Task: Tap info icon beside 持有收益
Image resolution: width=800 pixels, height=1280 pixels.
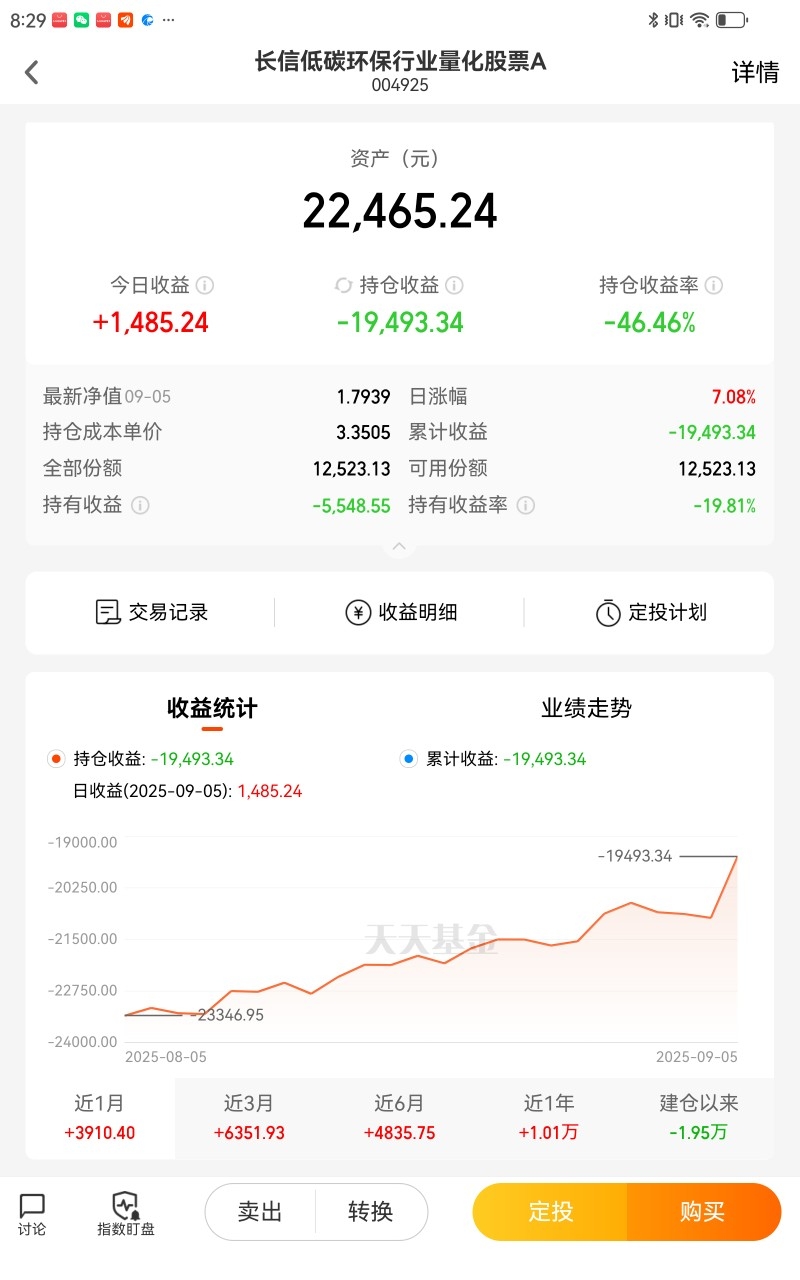Action: click(140, 505)
